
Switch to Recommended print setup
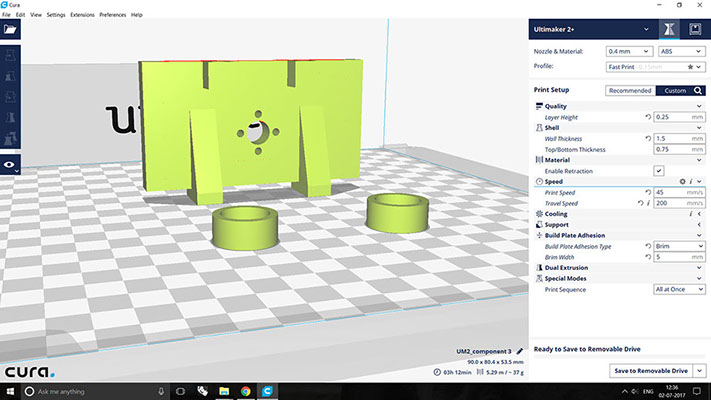tap(630, 91)
